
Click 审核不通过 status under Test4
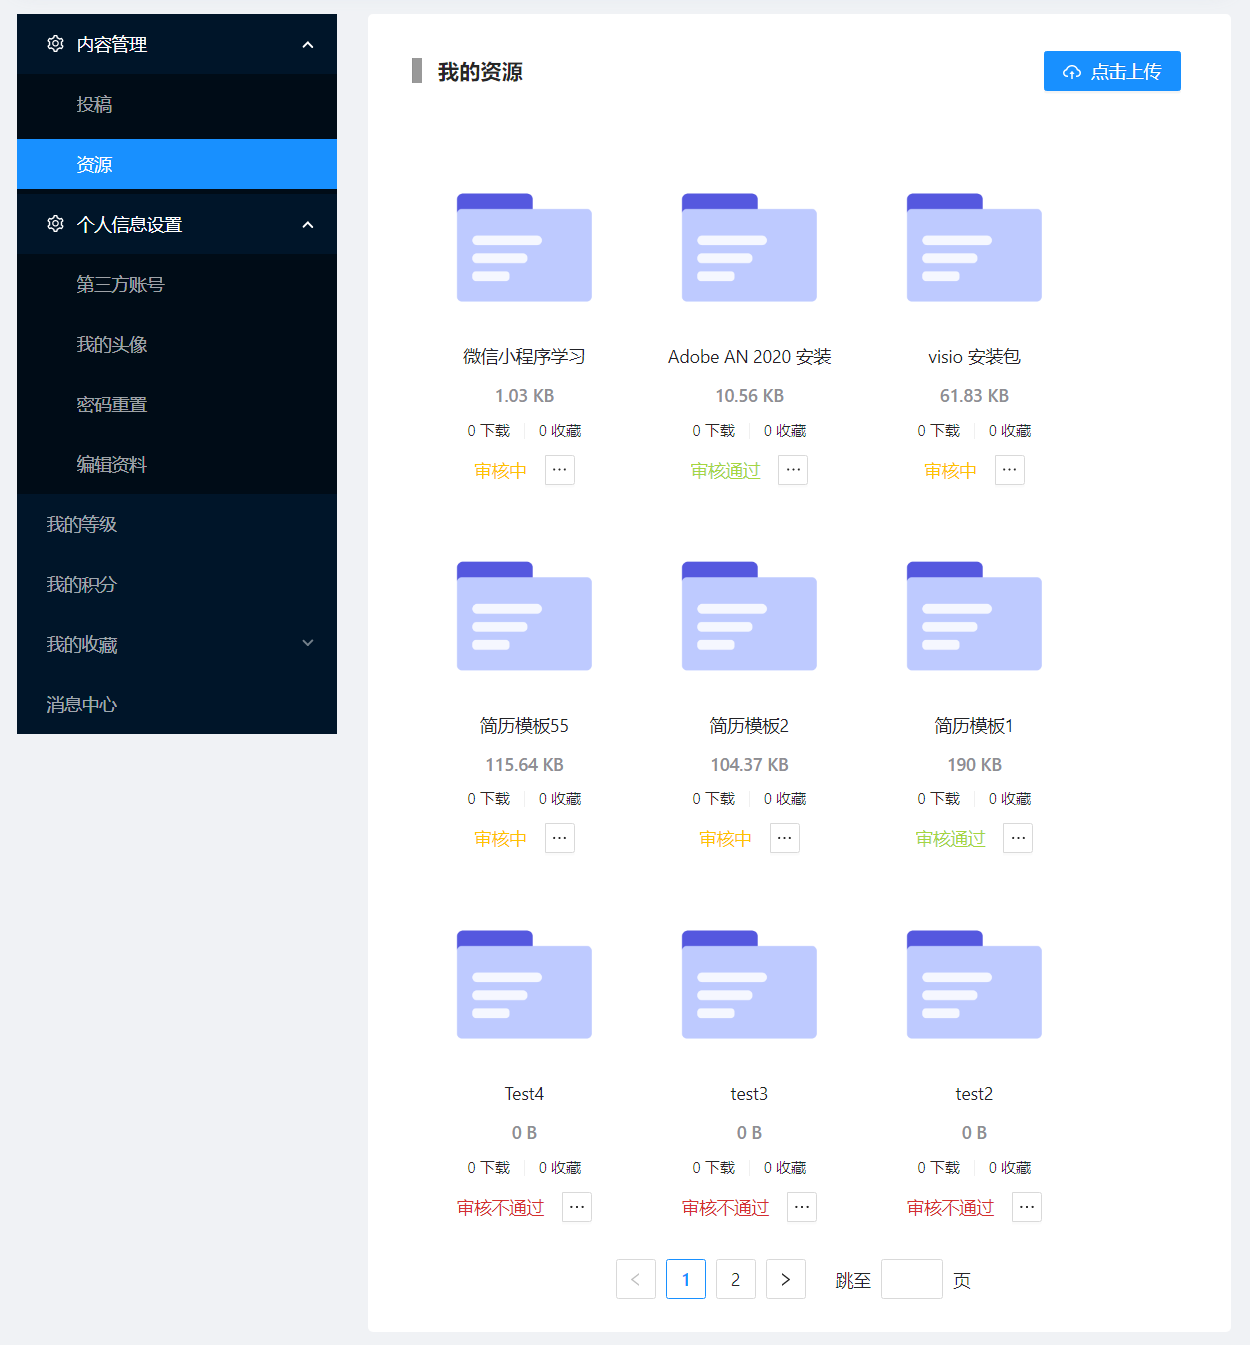pos(500,1208)
